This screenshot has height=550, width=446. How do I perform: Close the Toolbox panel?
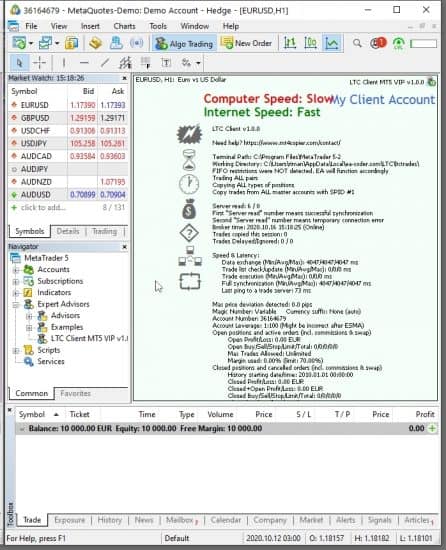tap(10, 410)
